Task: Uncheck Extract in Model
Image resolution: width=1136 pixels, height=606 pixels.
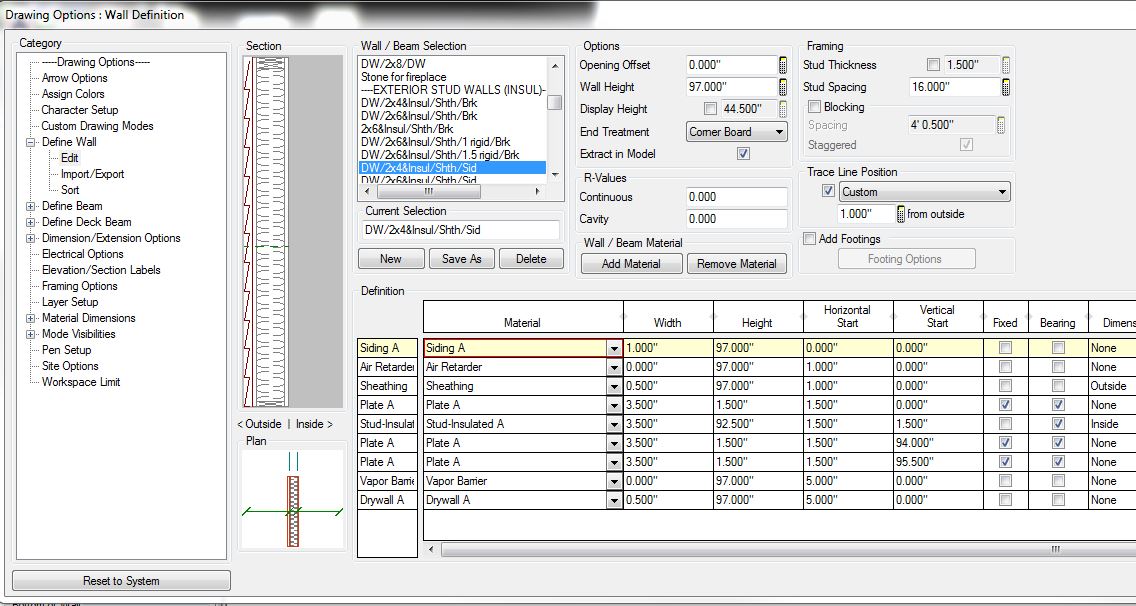Action: pos(742,153)
